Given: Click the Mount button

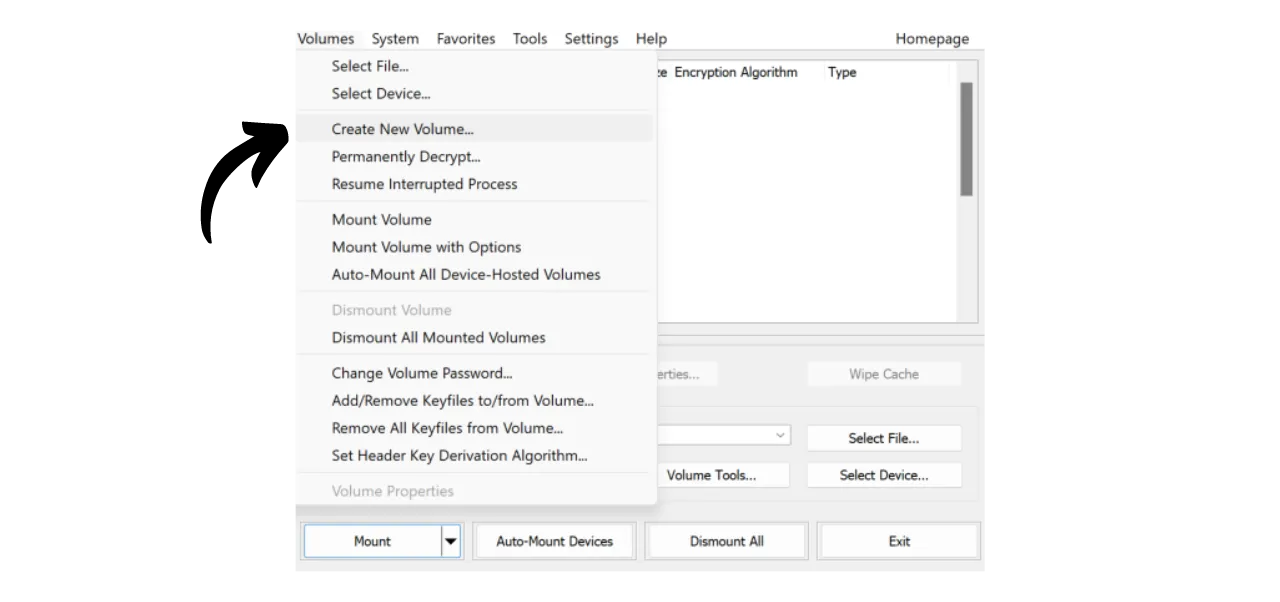Looking at the screenshot, I should click(372, 541).
